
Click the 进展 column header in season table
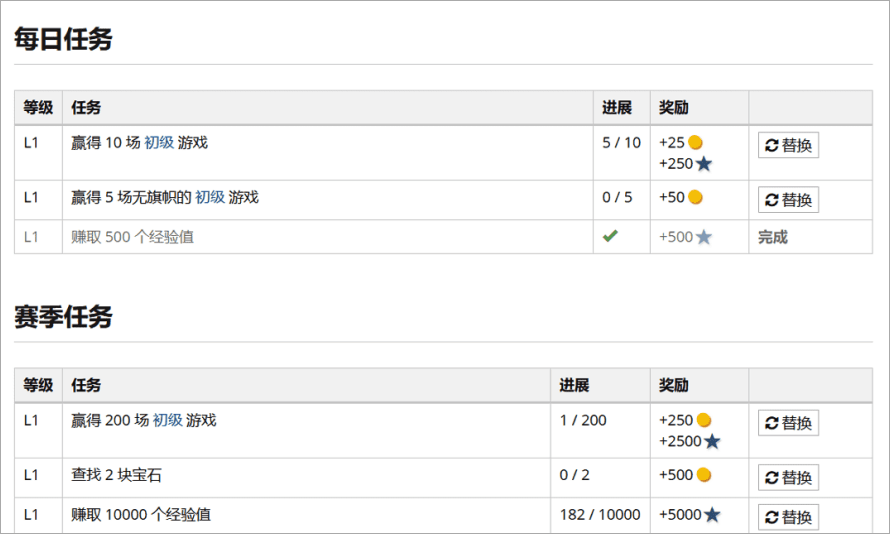pos(574,385)
